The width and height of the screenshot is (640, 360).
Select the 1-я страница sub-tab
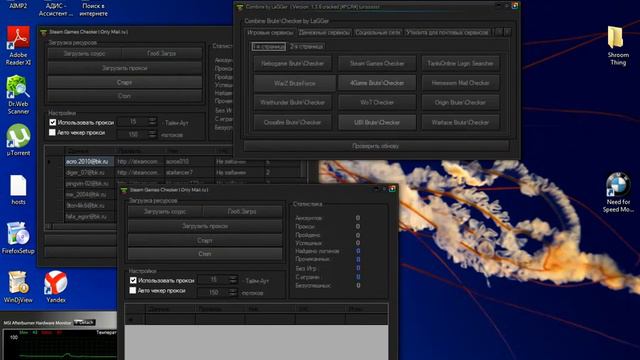[269, 47]
